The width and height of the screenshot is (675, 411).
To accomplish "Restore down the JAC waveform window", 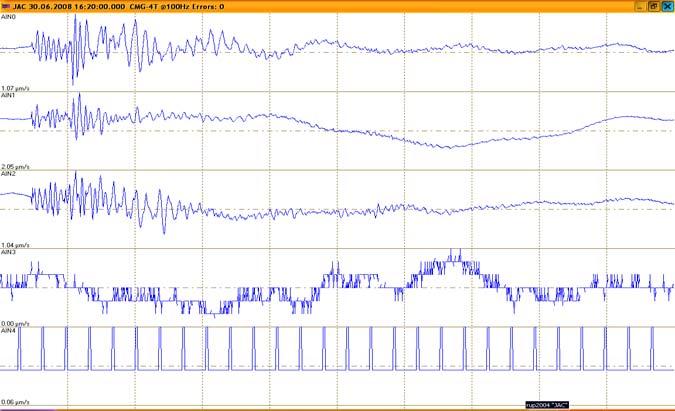I will click(x=653, y=6).
